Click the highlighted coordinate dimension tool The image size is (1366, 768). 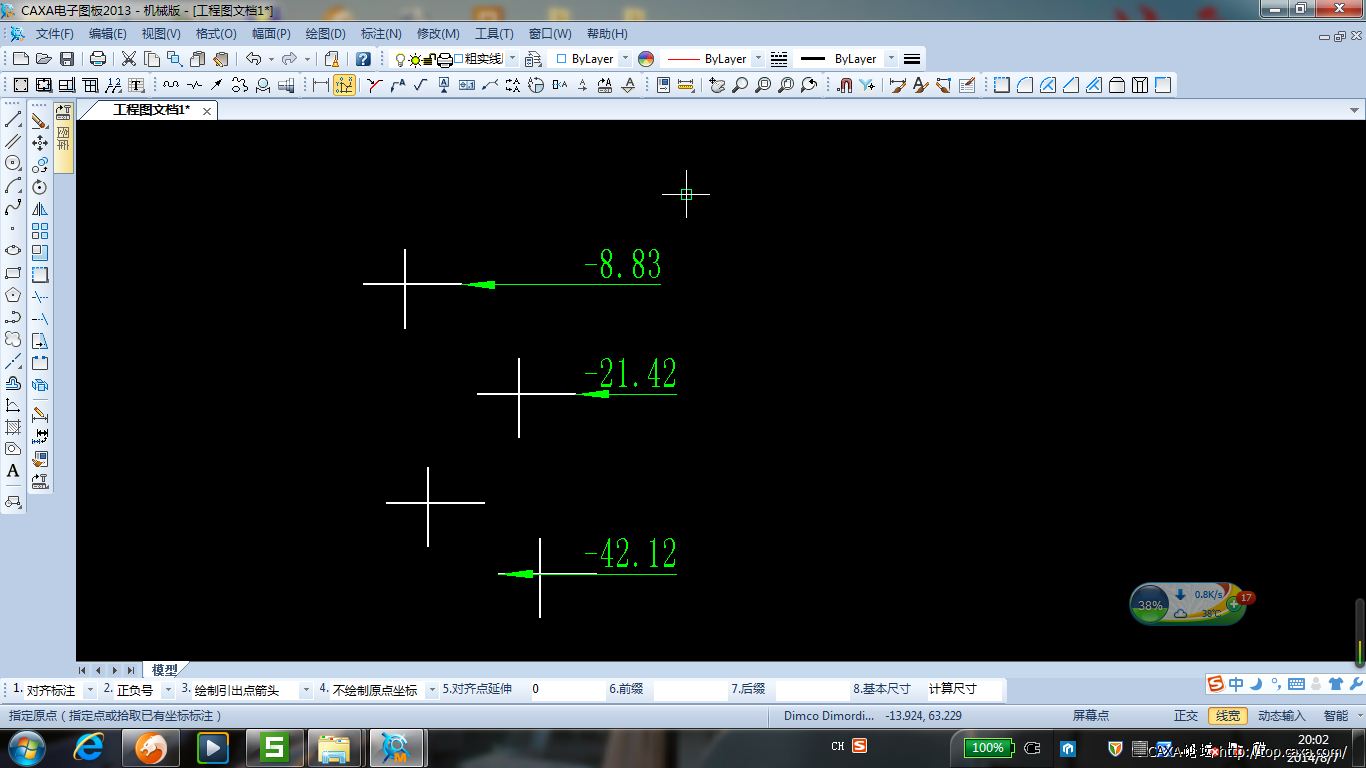click(344, 85)
